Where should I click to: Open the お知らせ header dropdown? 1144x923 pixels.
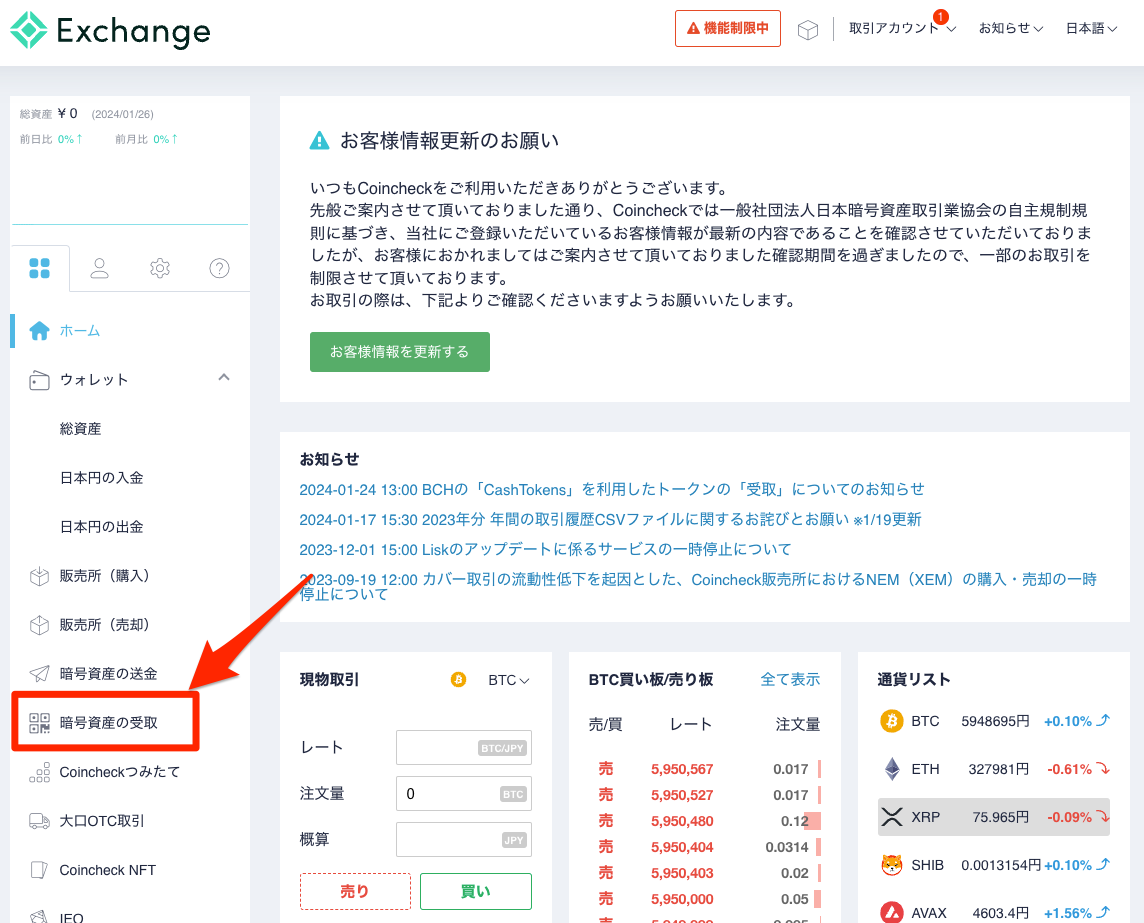pyautogui.click(x=1010, y=28)
